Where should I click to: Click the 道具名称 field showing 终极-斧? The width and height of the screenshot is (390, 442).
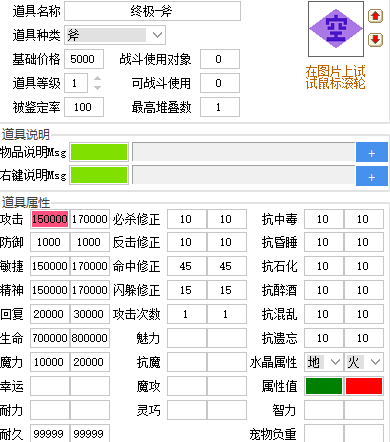[x=152, y=11]
